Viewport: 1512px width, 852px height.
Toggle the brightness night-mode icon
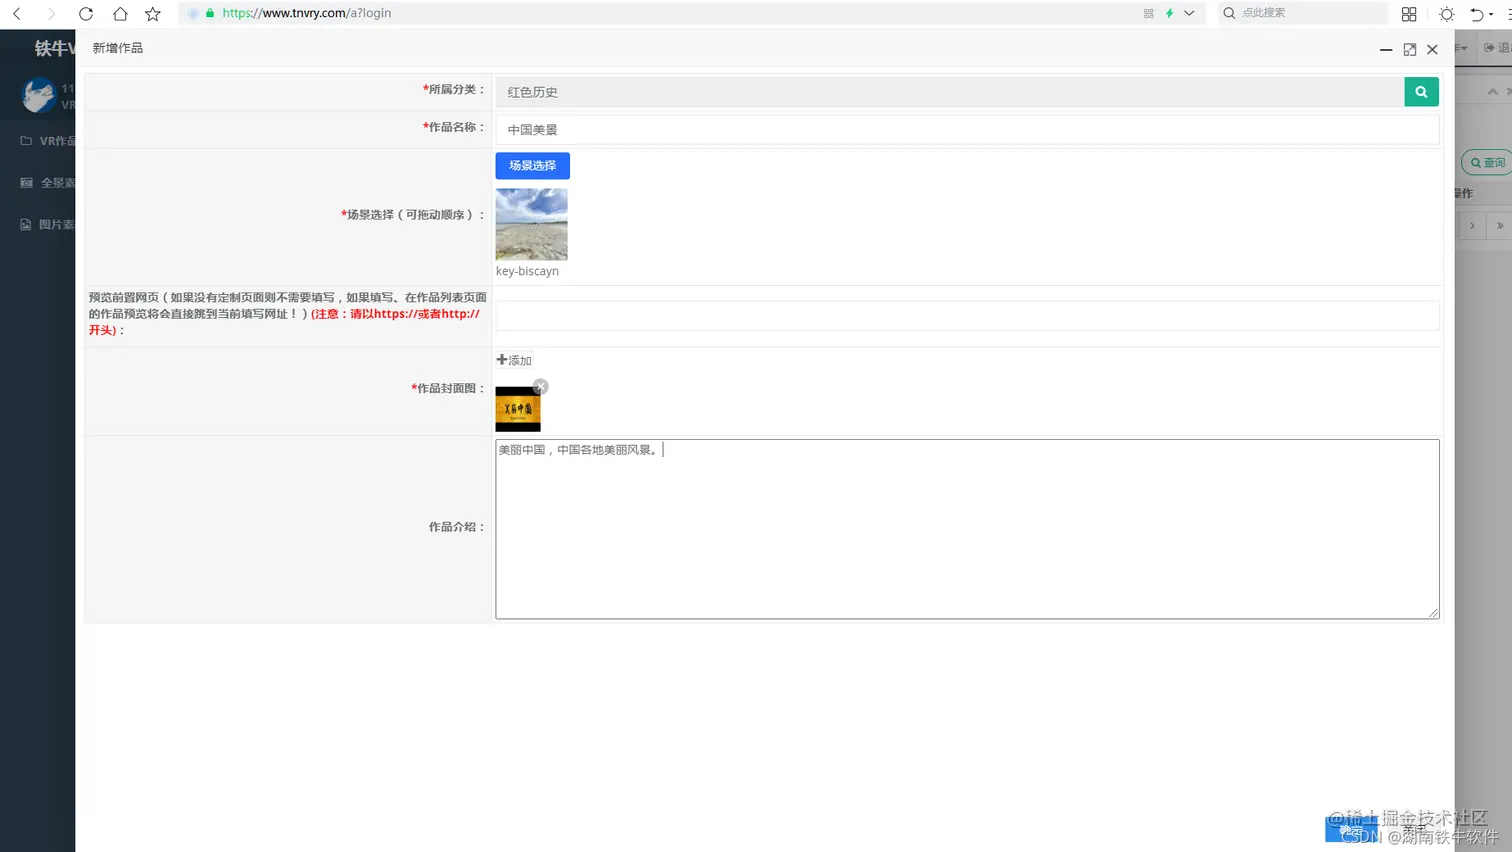pyautogui.click(x=1446, y=14)
